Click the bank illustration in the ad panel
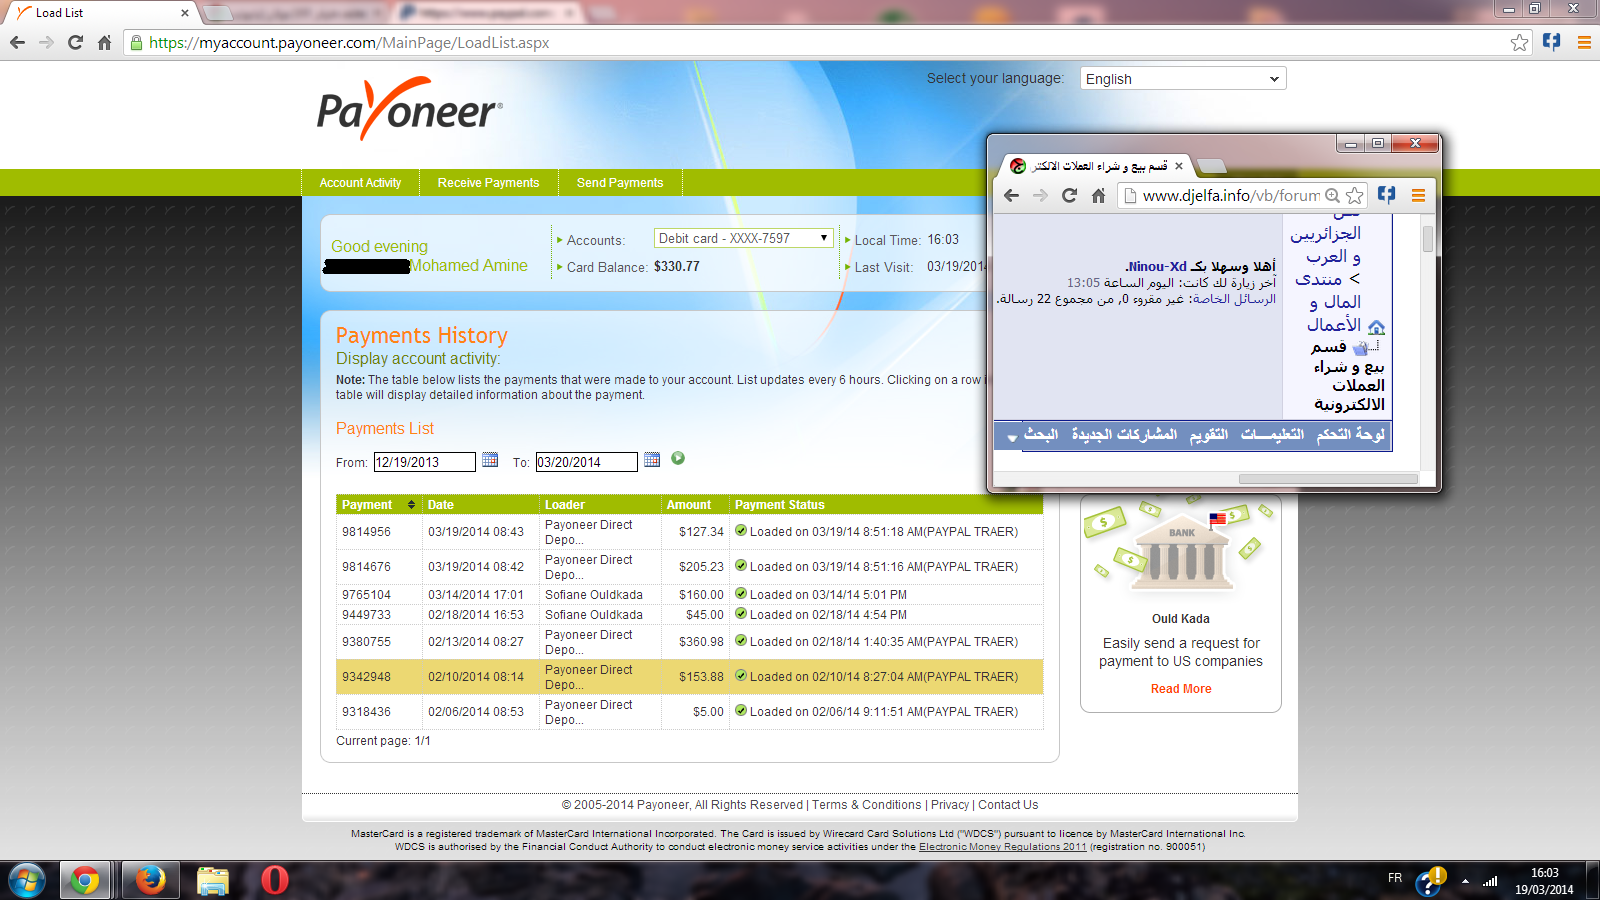1600x900 pixels. tap(1180, 552)
